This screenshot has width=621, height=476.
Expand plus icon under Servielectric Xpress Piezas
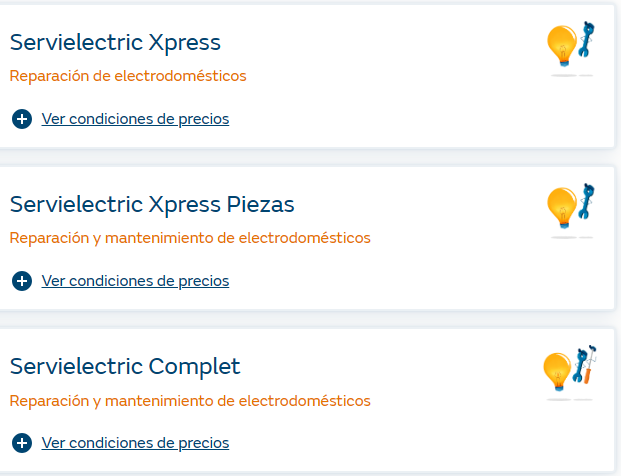22,281
